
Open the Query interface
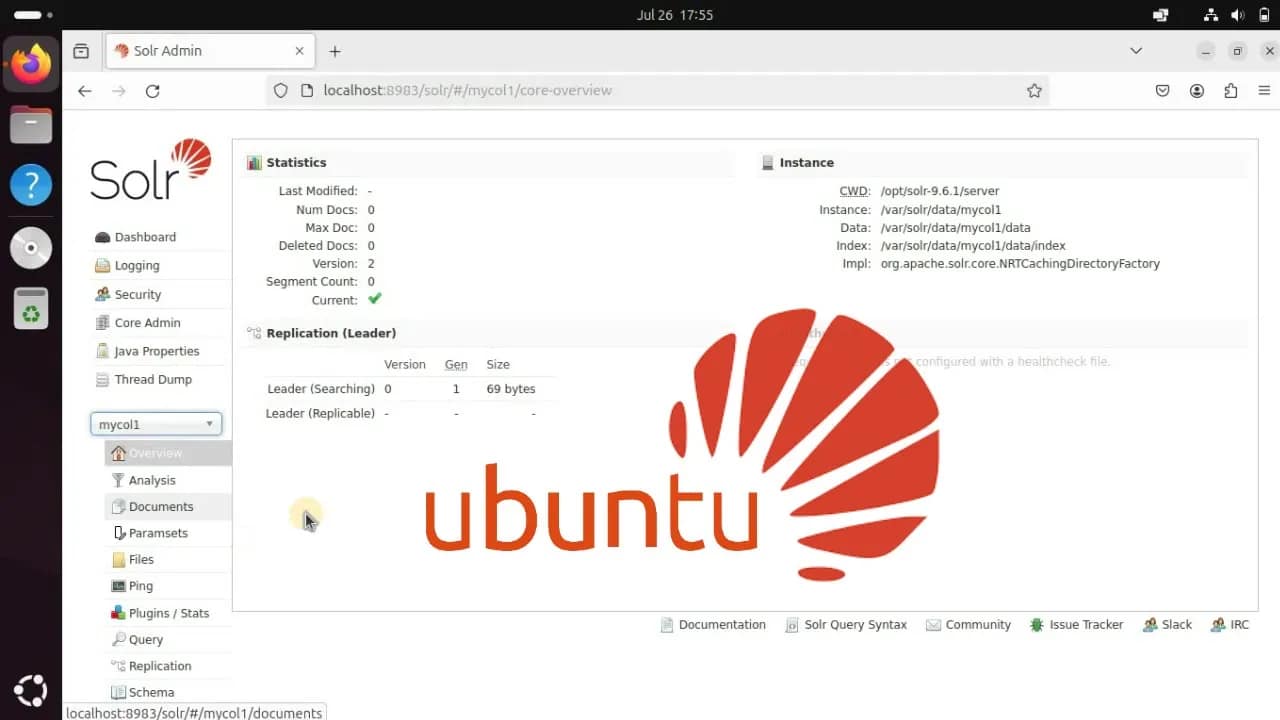pos(147,639)
